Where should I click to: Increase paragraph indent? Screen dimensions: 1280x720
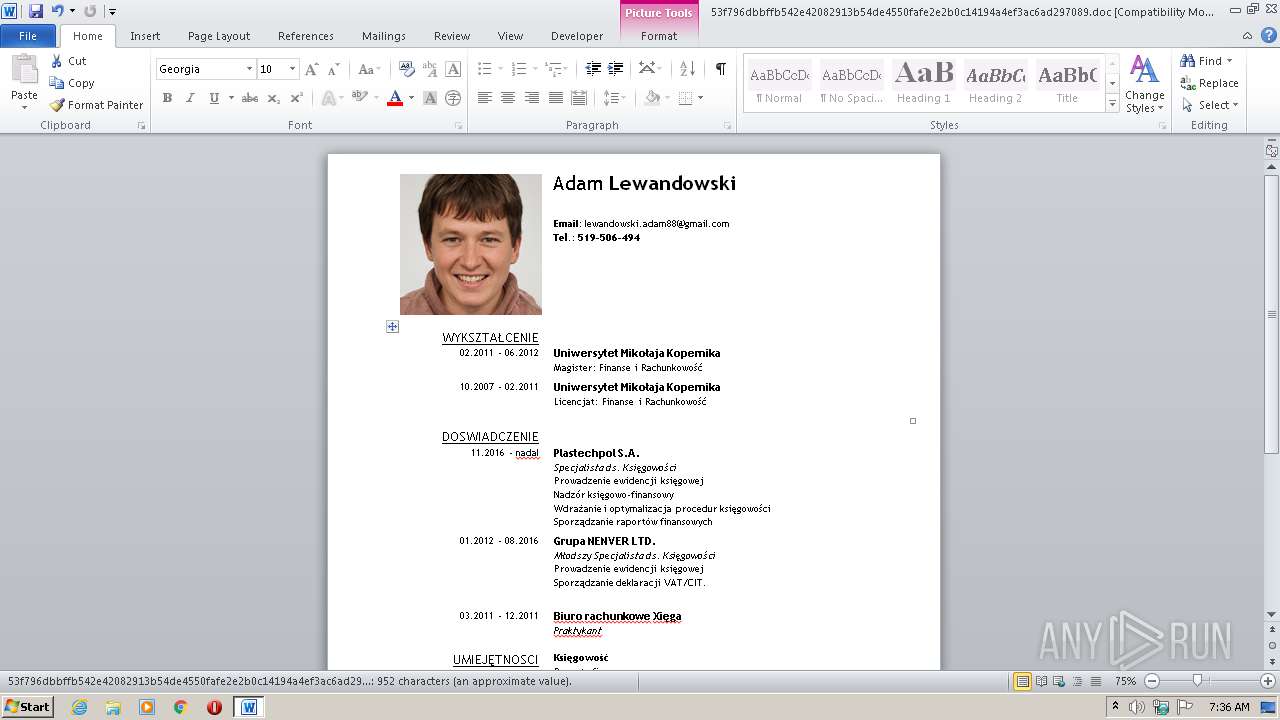[x=616, y=69]
